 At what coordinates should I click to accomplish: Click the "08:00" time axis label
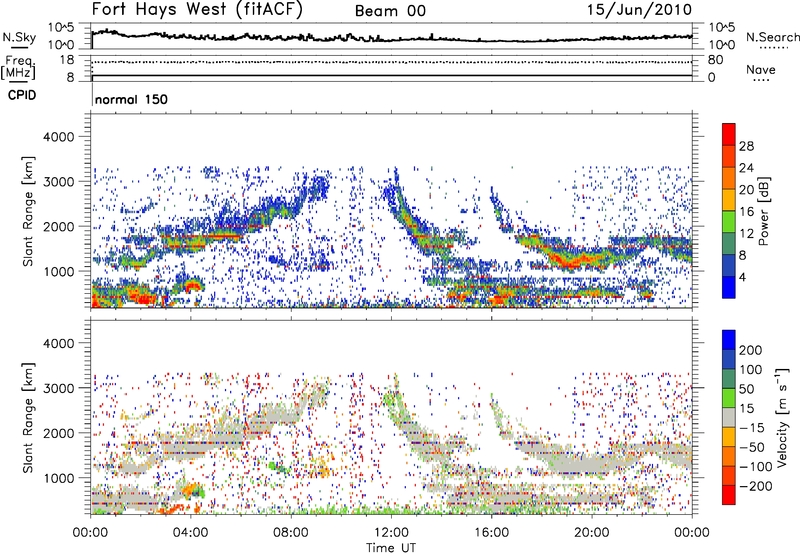point(291,533)
